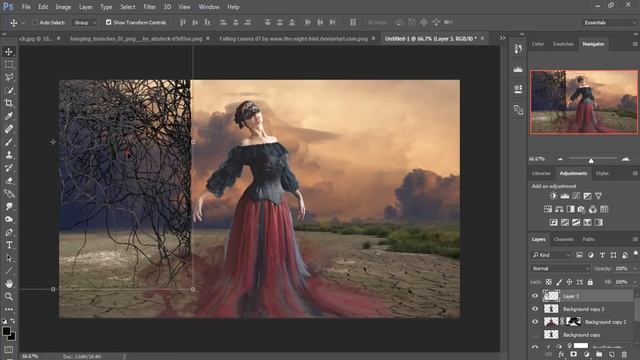Add a layer mask
Image resolution: width=640 pixels, height=360 pixels.
coord(573,355)
